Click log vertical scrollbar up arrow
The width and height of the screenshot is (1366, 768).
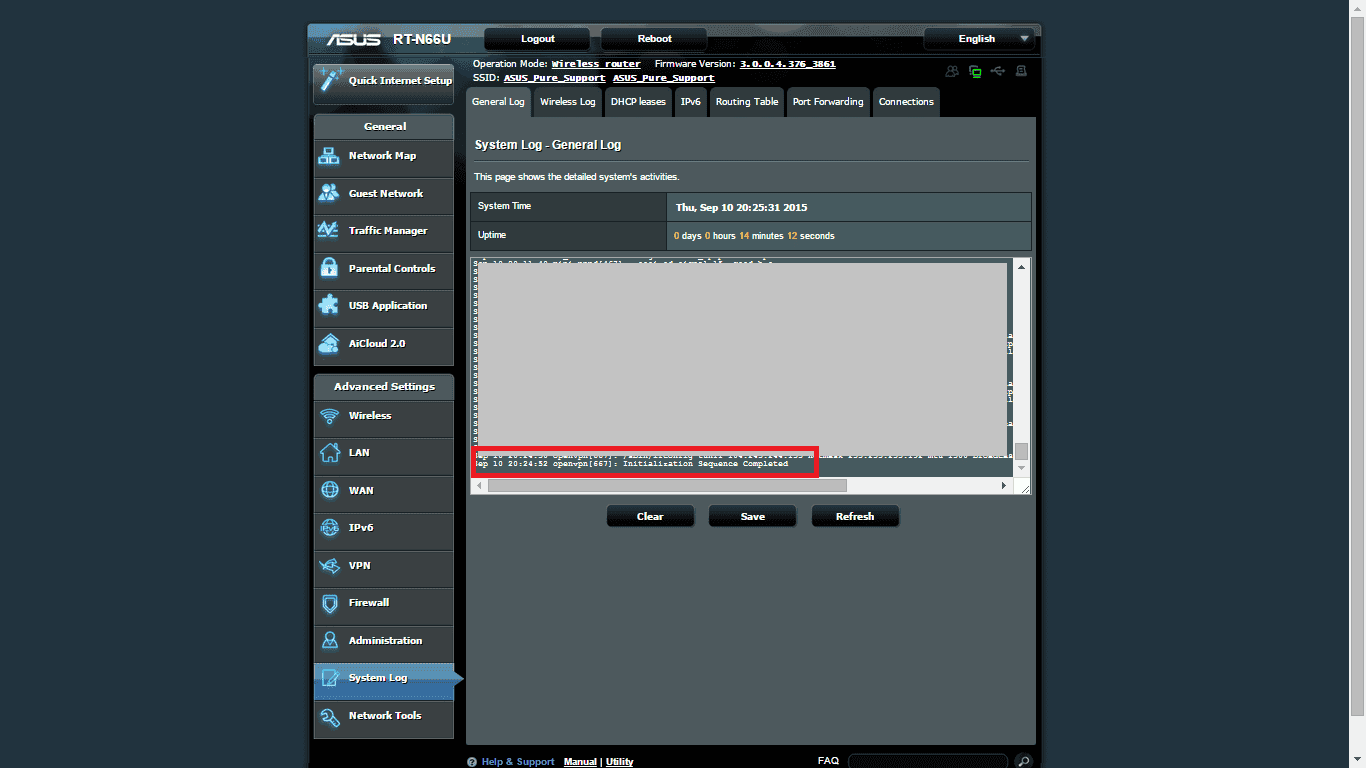(x=1021, y=267)
